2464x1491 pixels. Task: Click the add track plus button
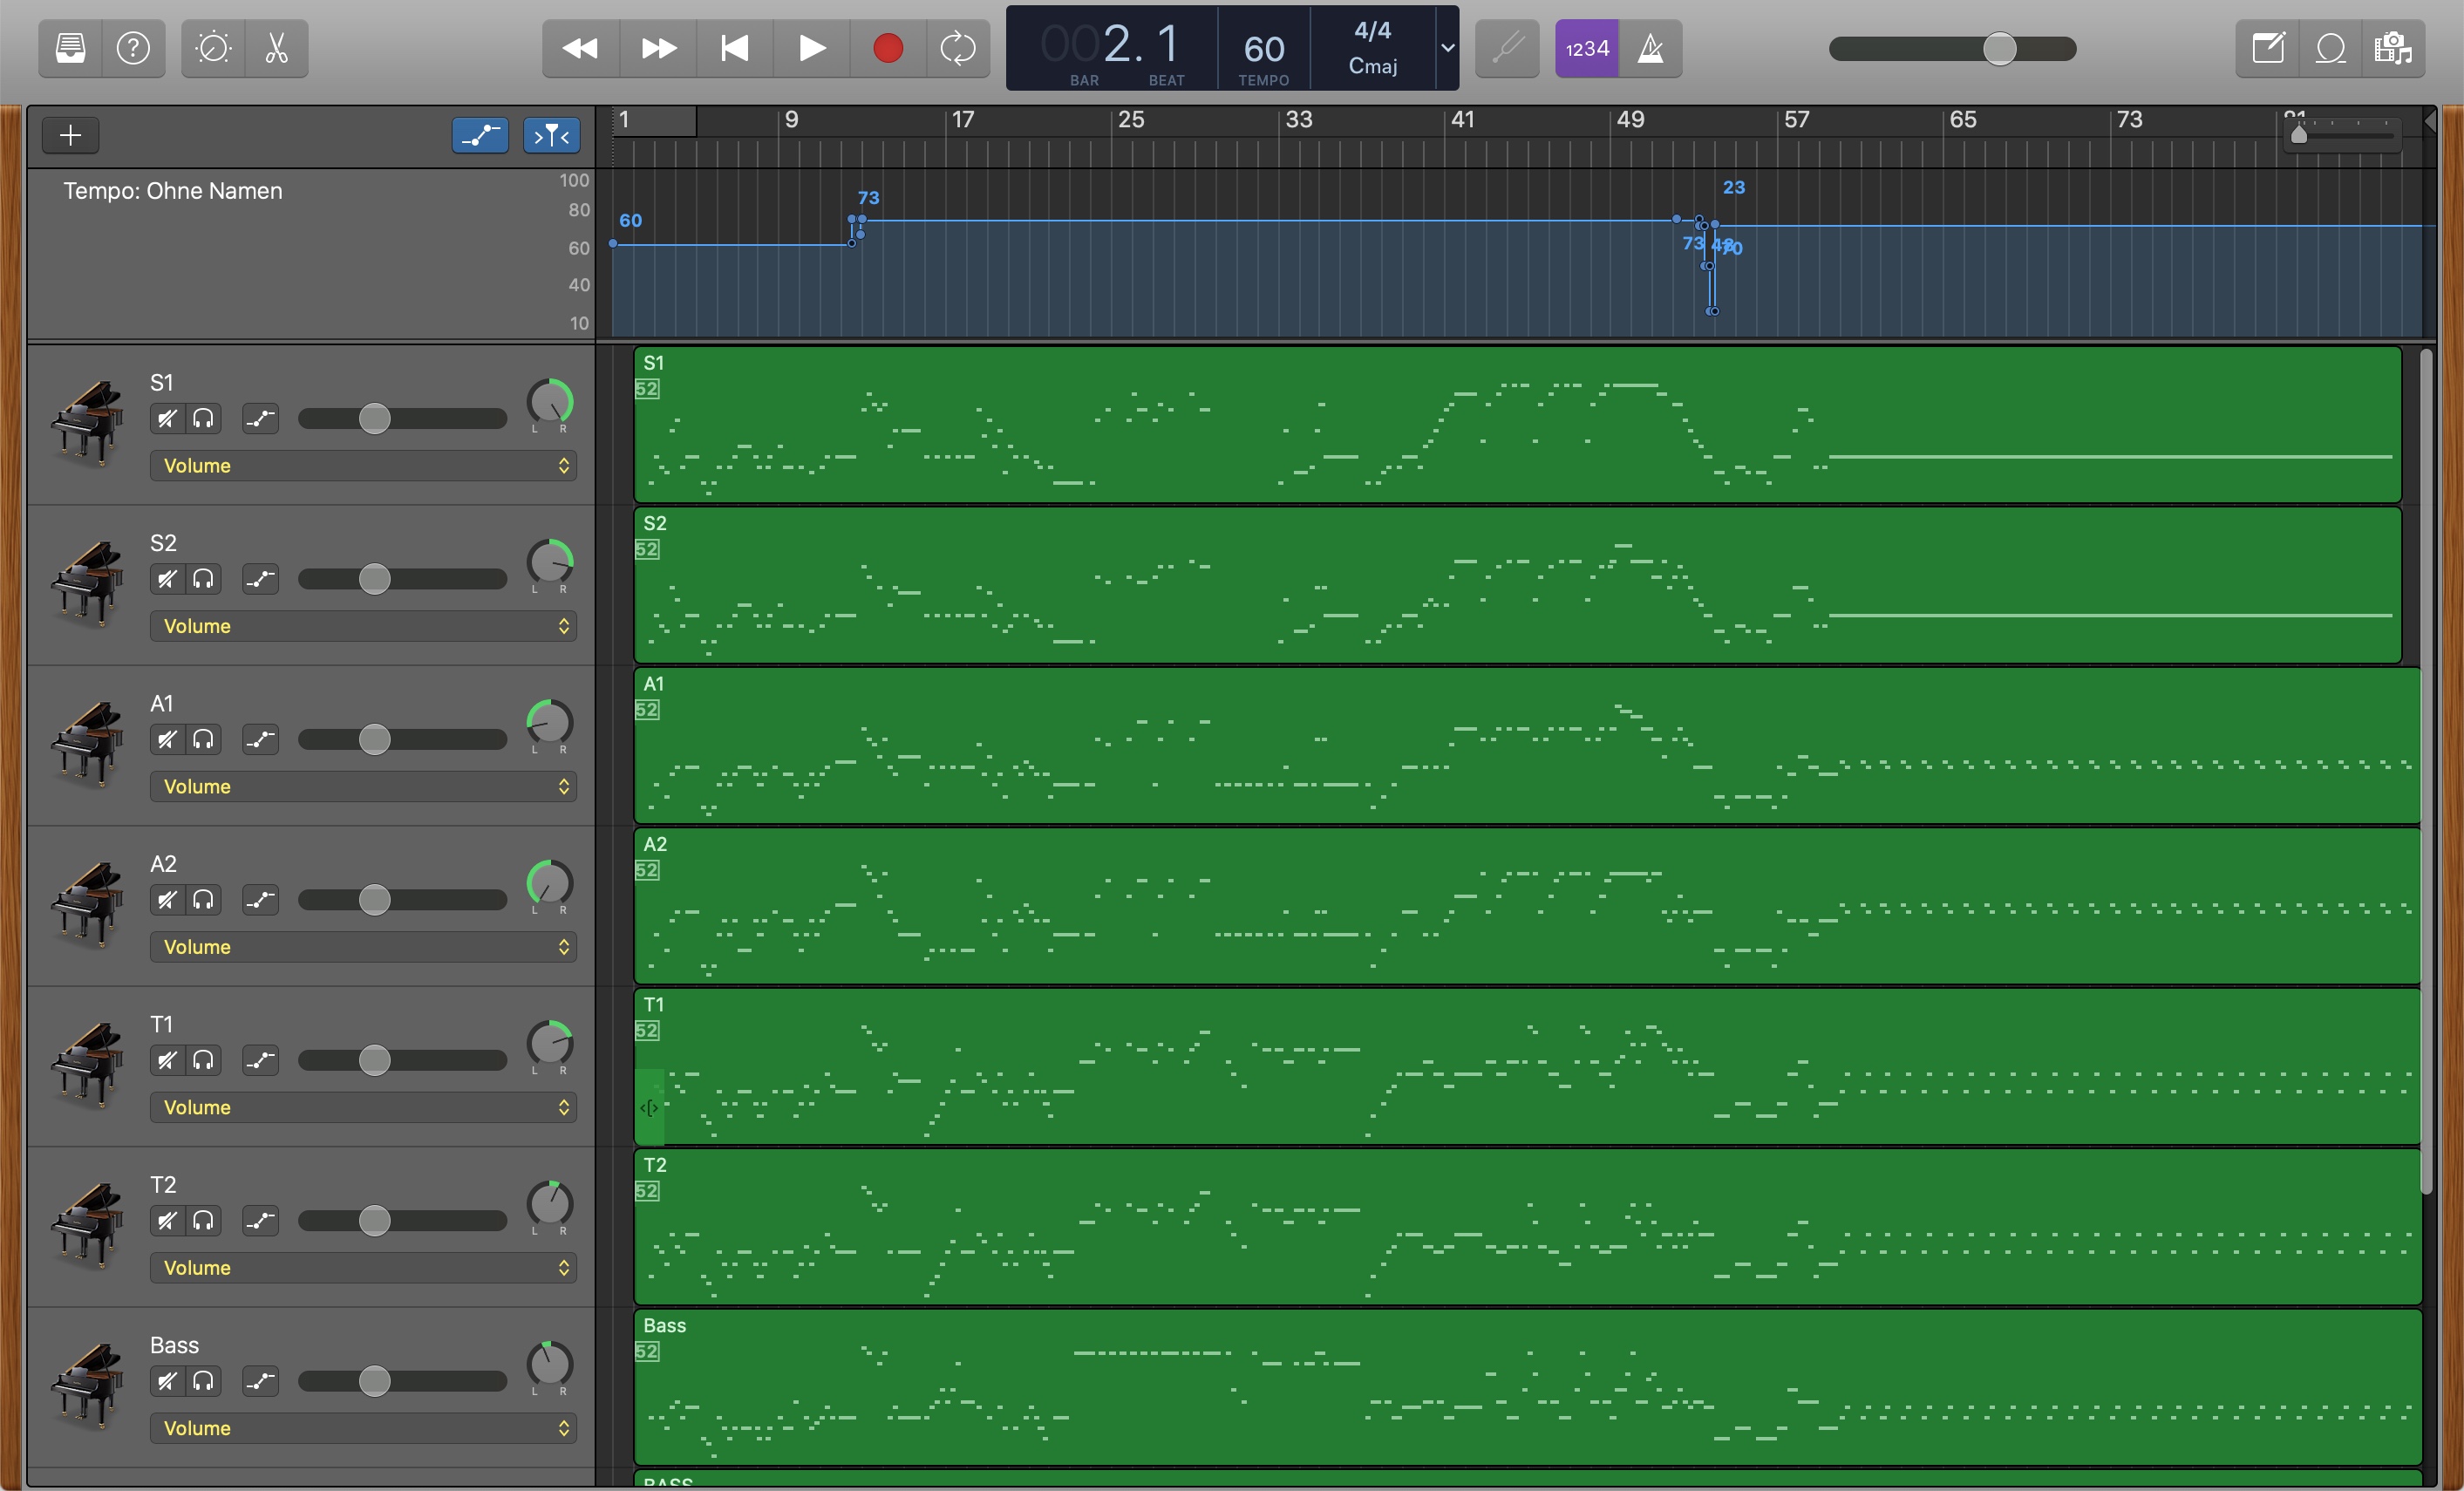pos(70,135)
